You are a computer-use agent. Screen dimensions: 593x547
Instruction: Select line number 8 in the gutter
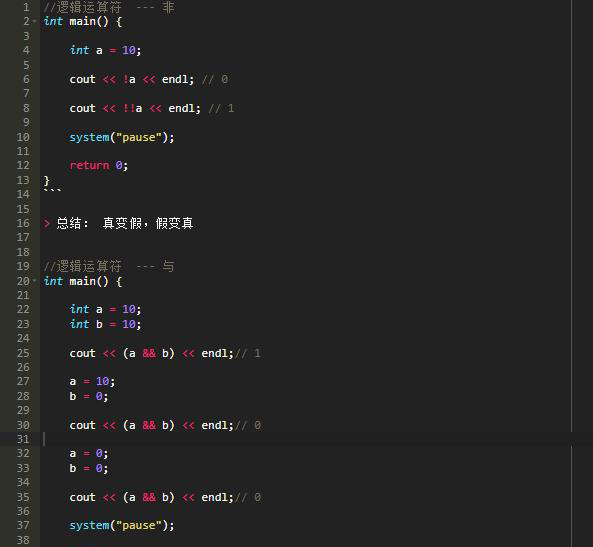click(26, 108)
